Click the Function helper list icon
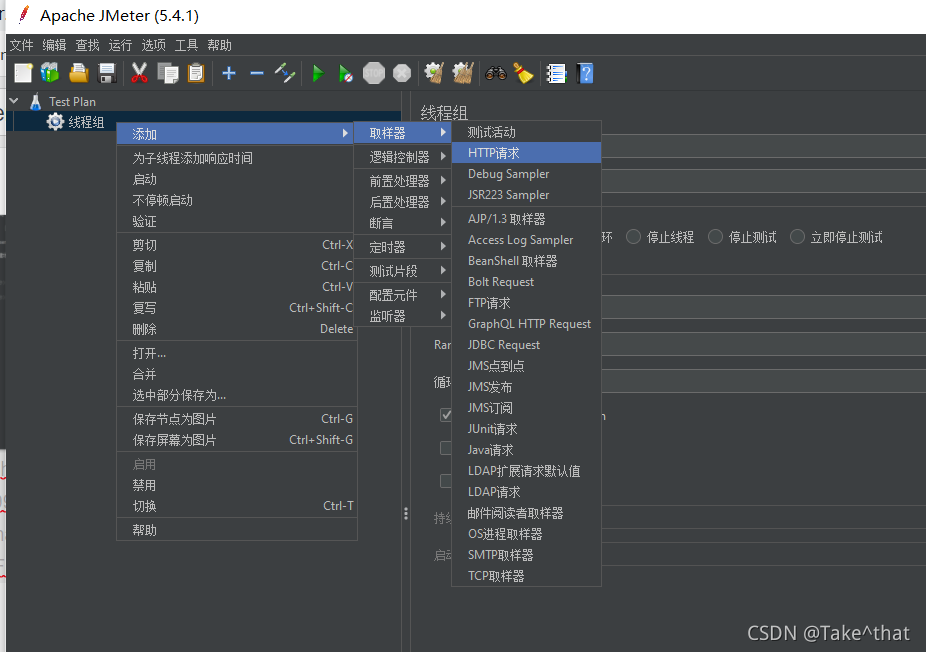Screen dimensions: 926x652 (556, 73)
